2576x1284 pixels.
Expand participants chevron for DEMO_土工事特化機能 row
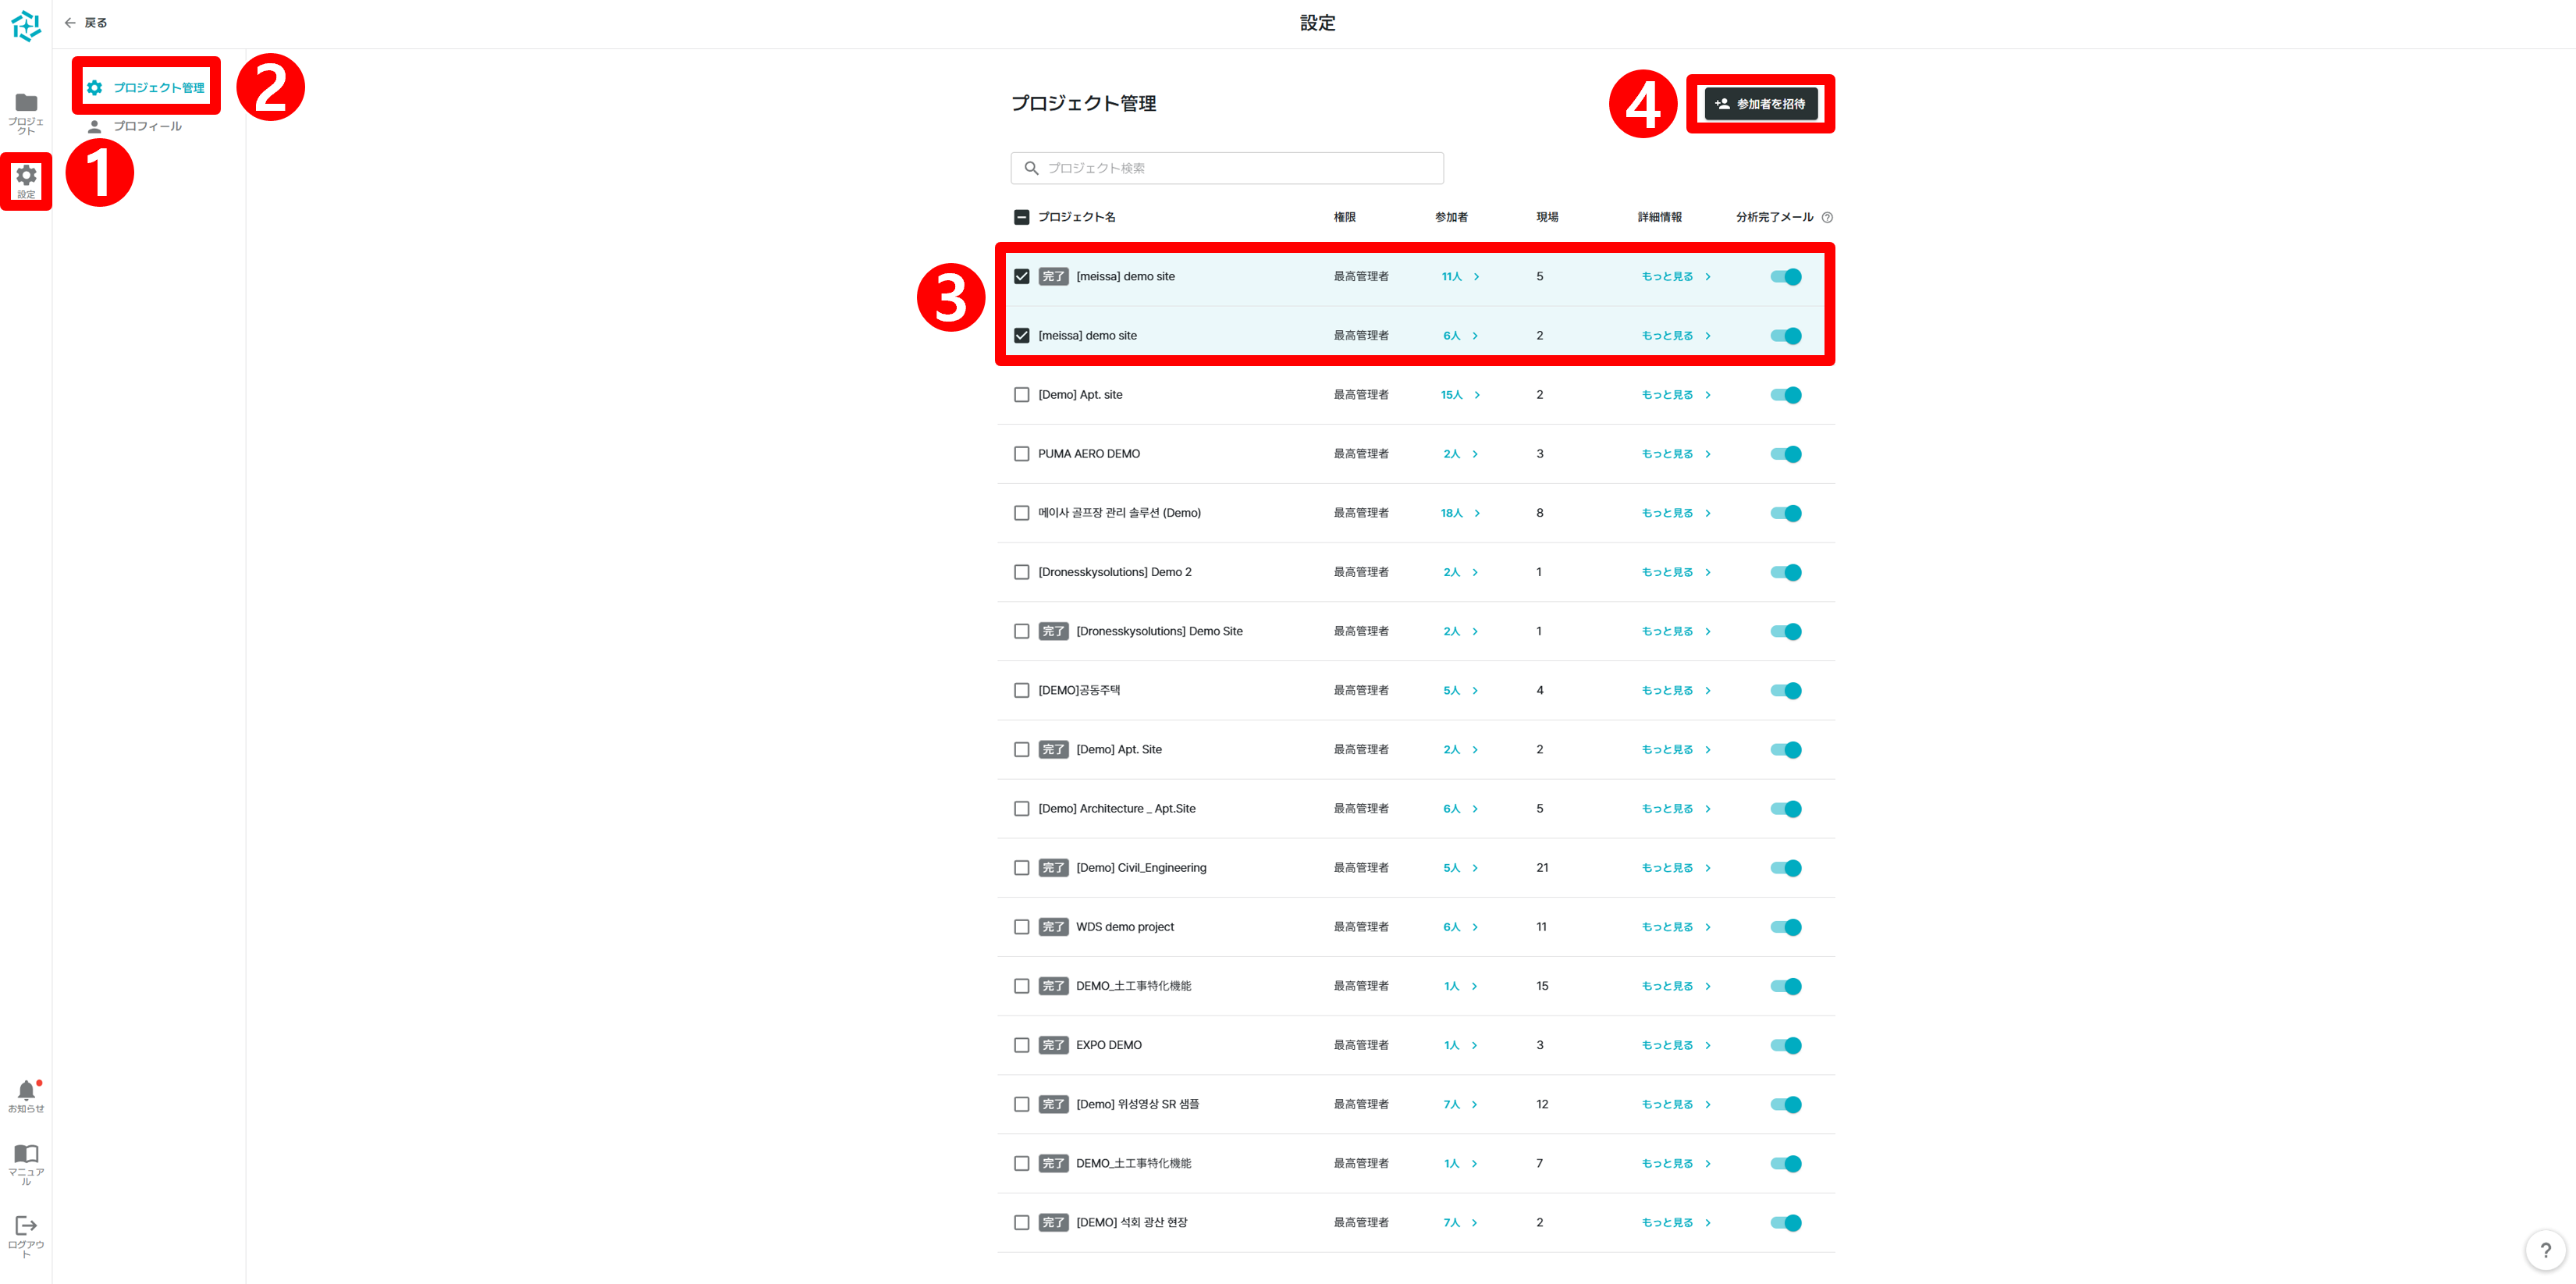click(x=1476, y=985)
